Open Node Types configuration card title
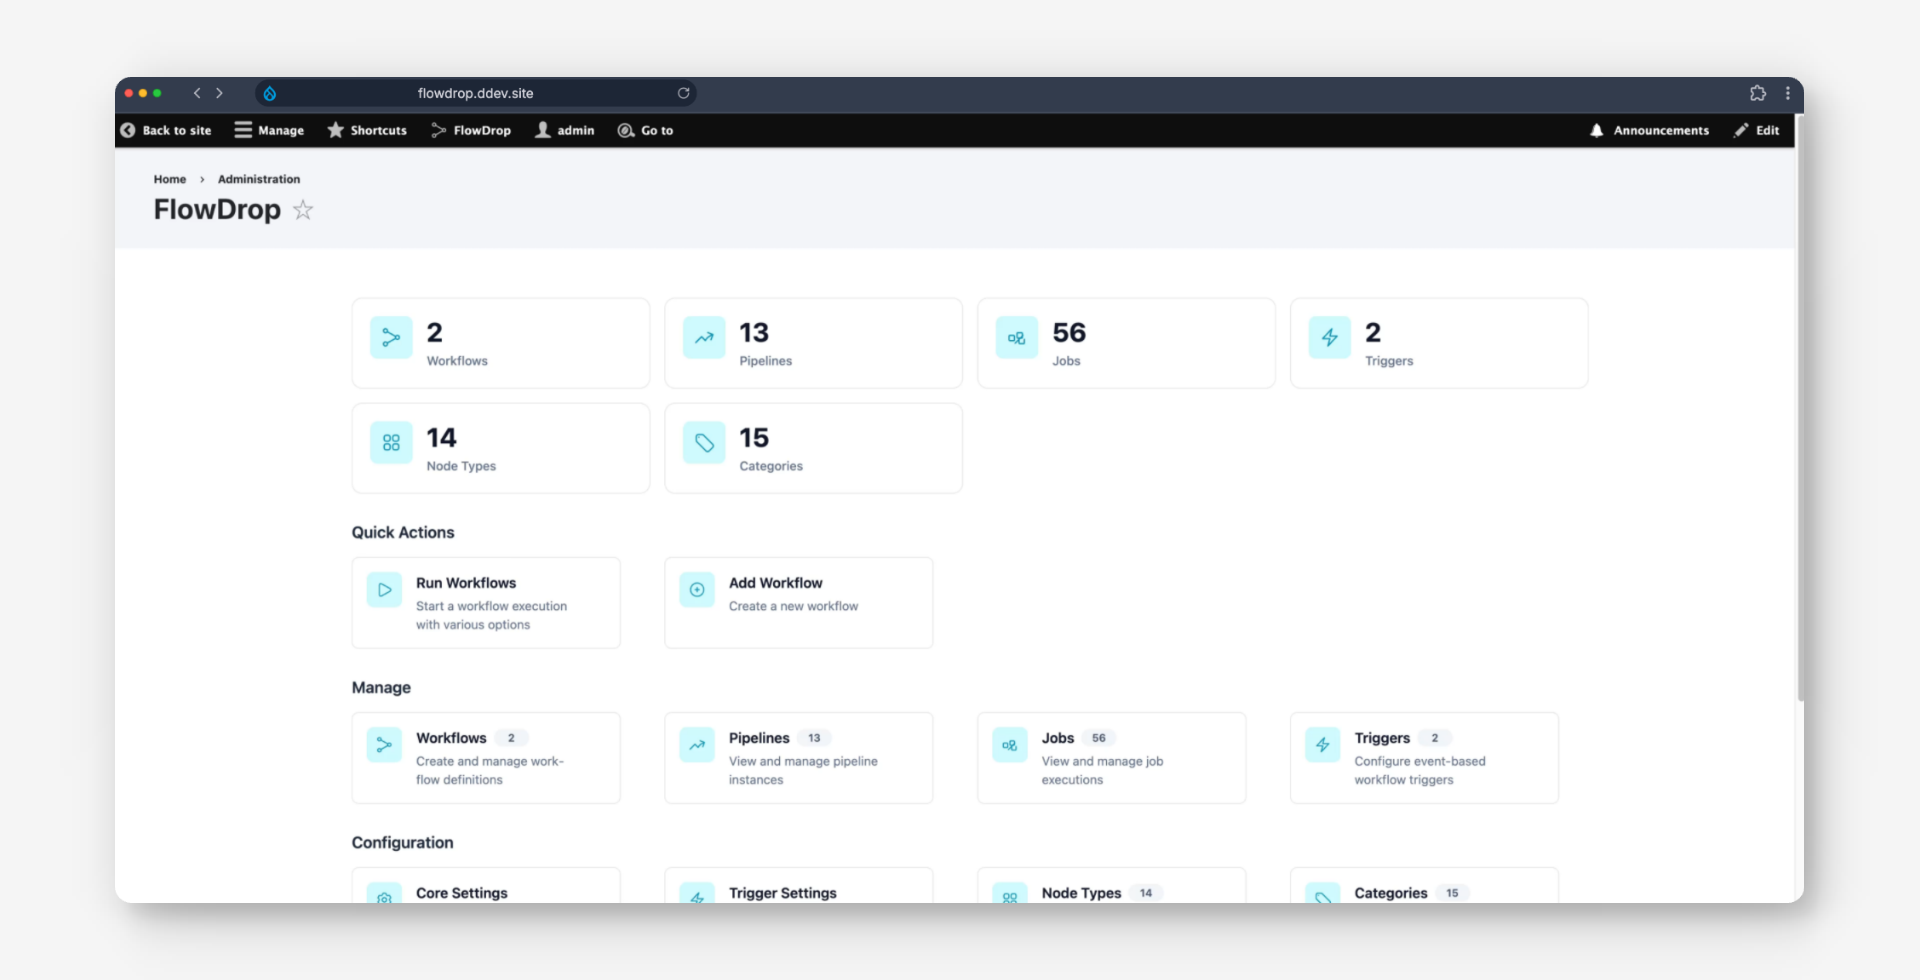This screenshot has width=1920, height=980. 1082,893
